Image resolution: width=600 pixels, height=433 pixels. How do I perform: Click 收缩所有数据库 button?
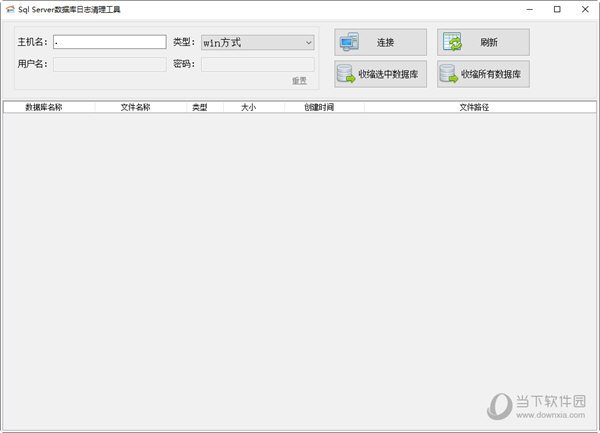pyautogui.click(x=483, y=74)
